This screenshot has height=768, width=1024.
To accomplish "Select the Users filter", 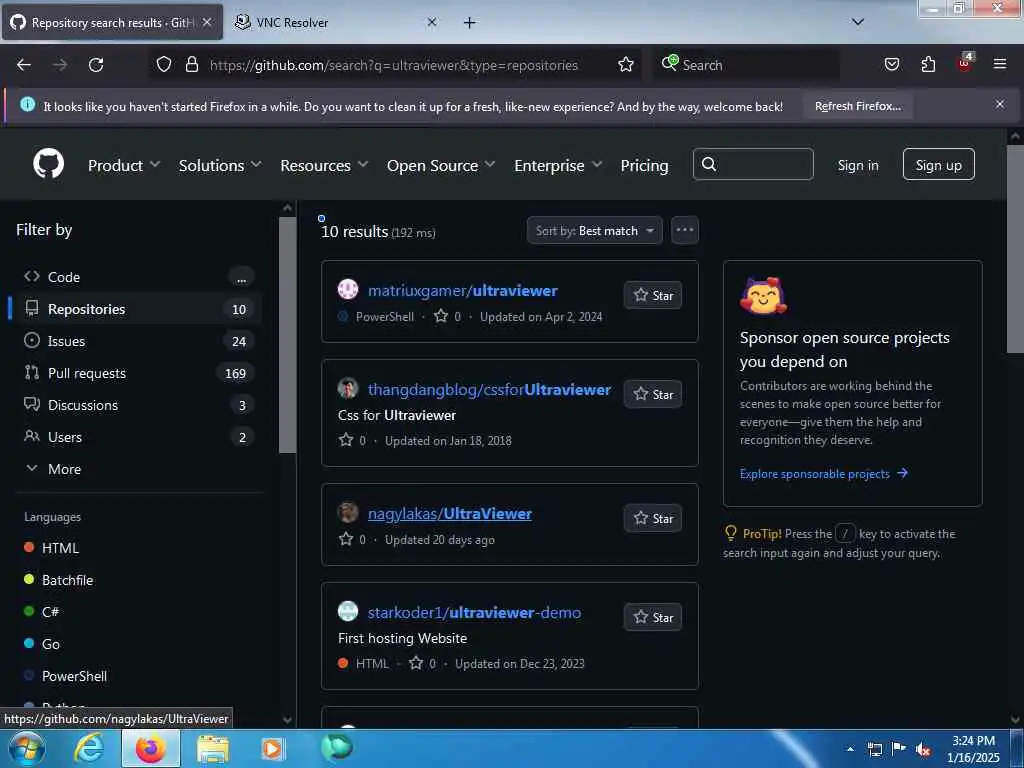I will (136, 437).
